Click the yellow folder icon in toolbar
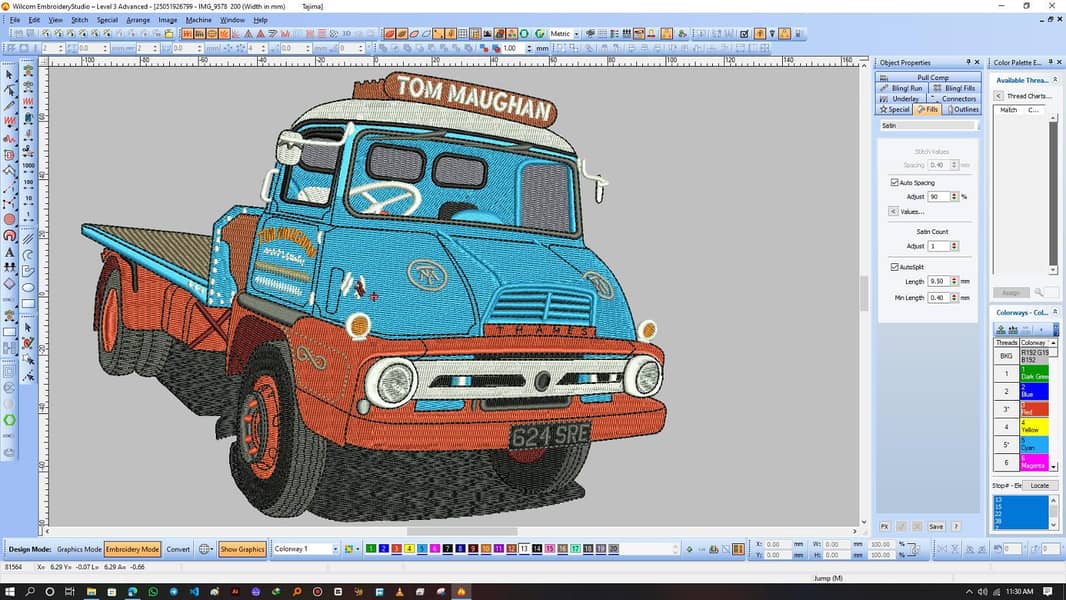The height and width of the screenshot is (600, 1066). click(169, 33)
